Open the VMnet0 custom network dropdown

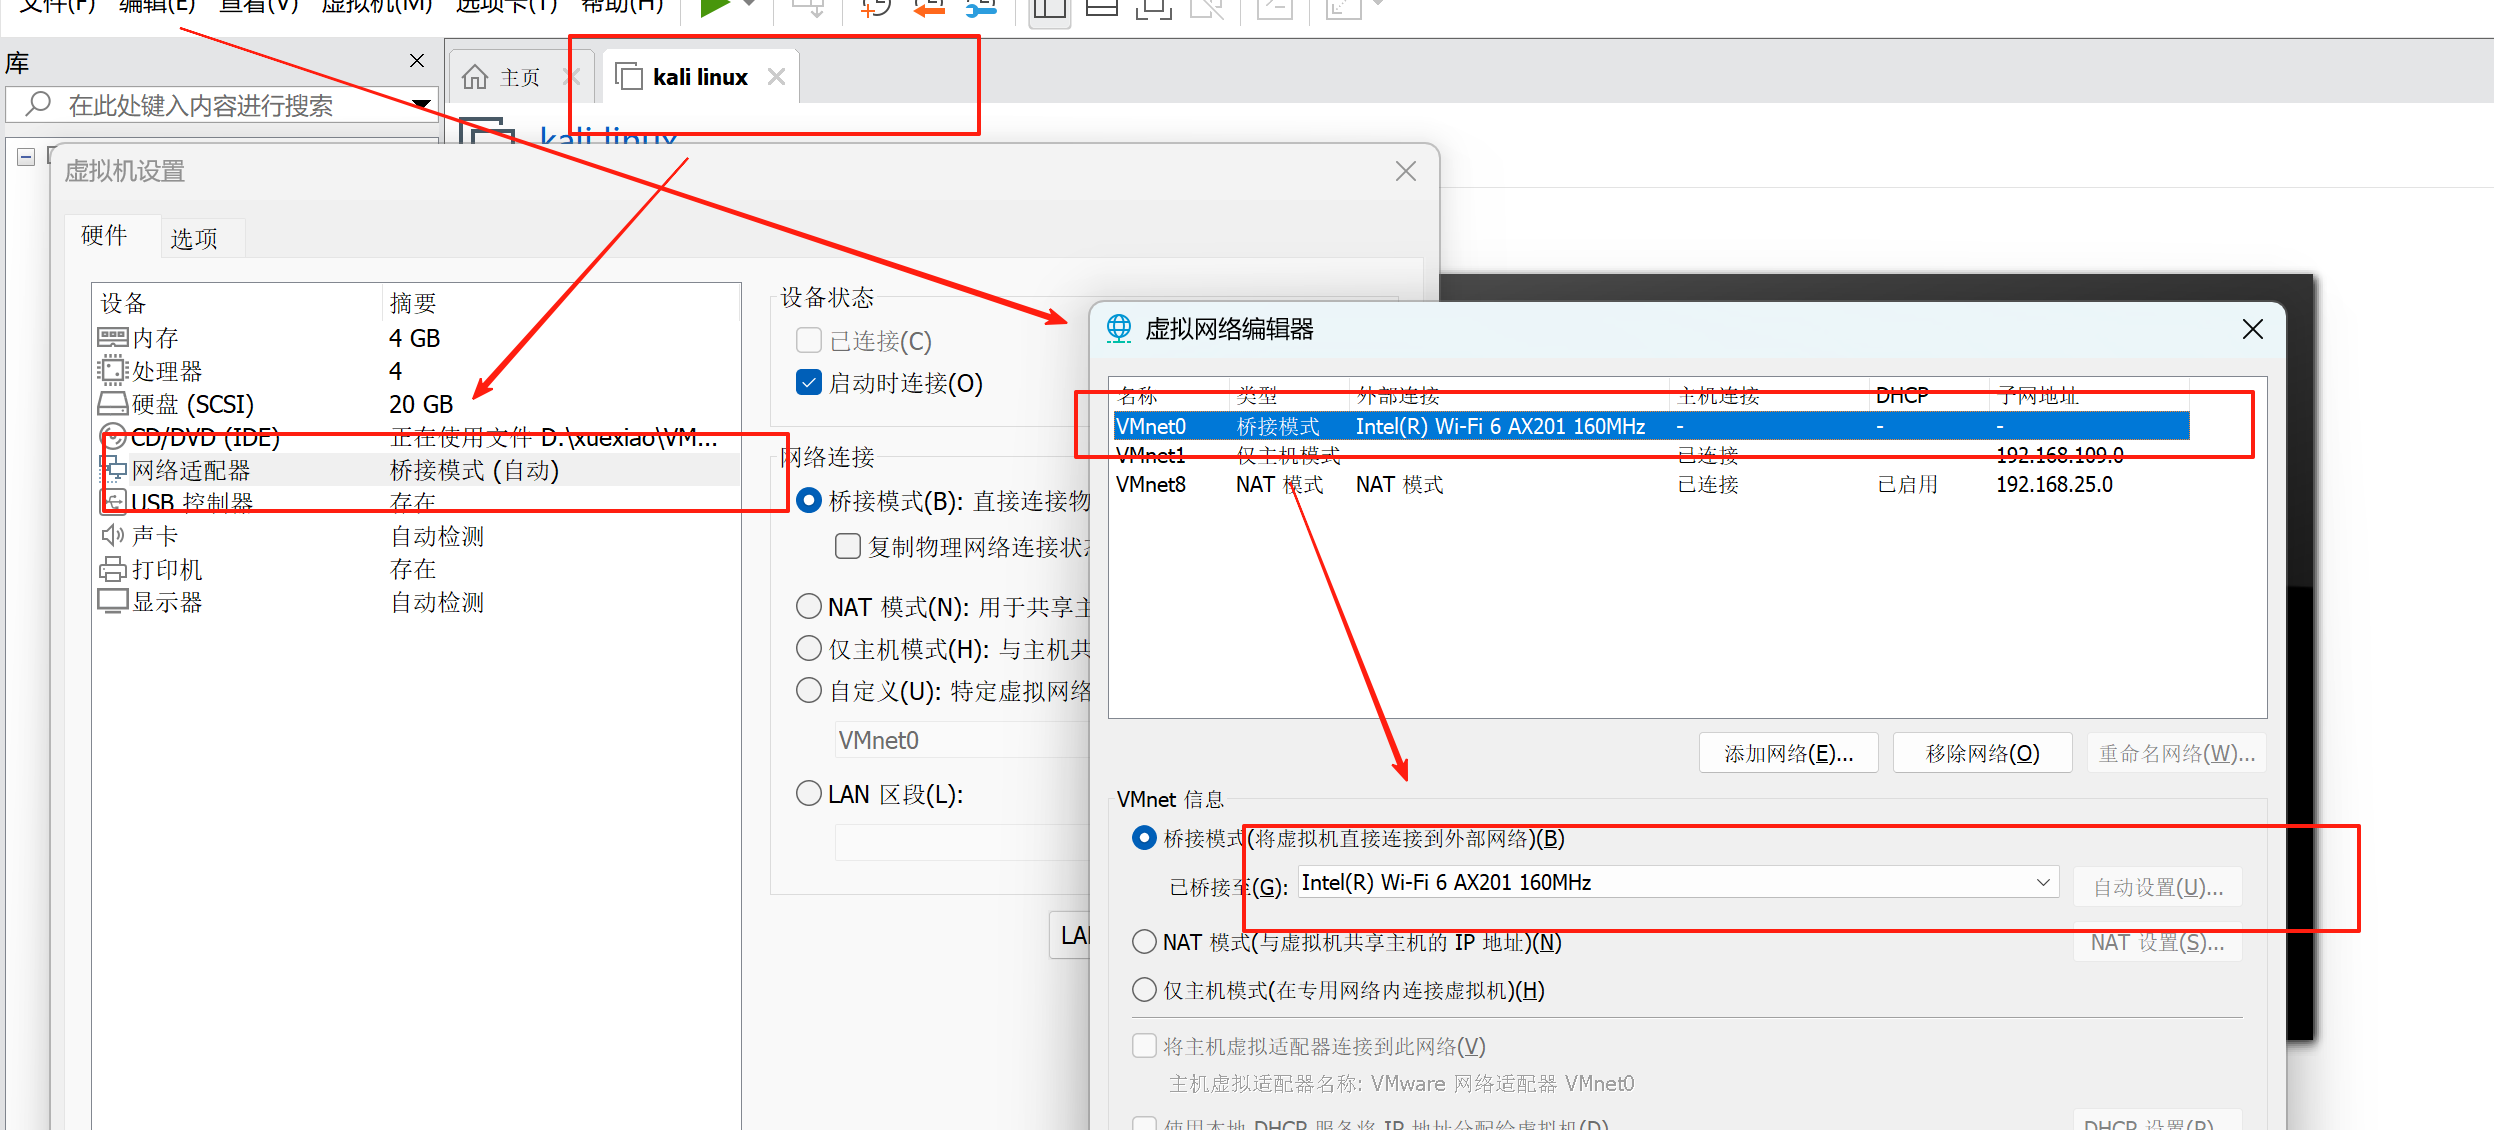[962, 740]
